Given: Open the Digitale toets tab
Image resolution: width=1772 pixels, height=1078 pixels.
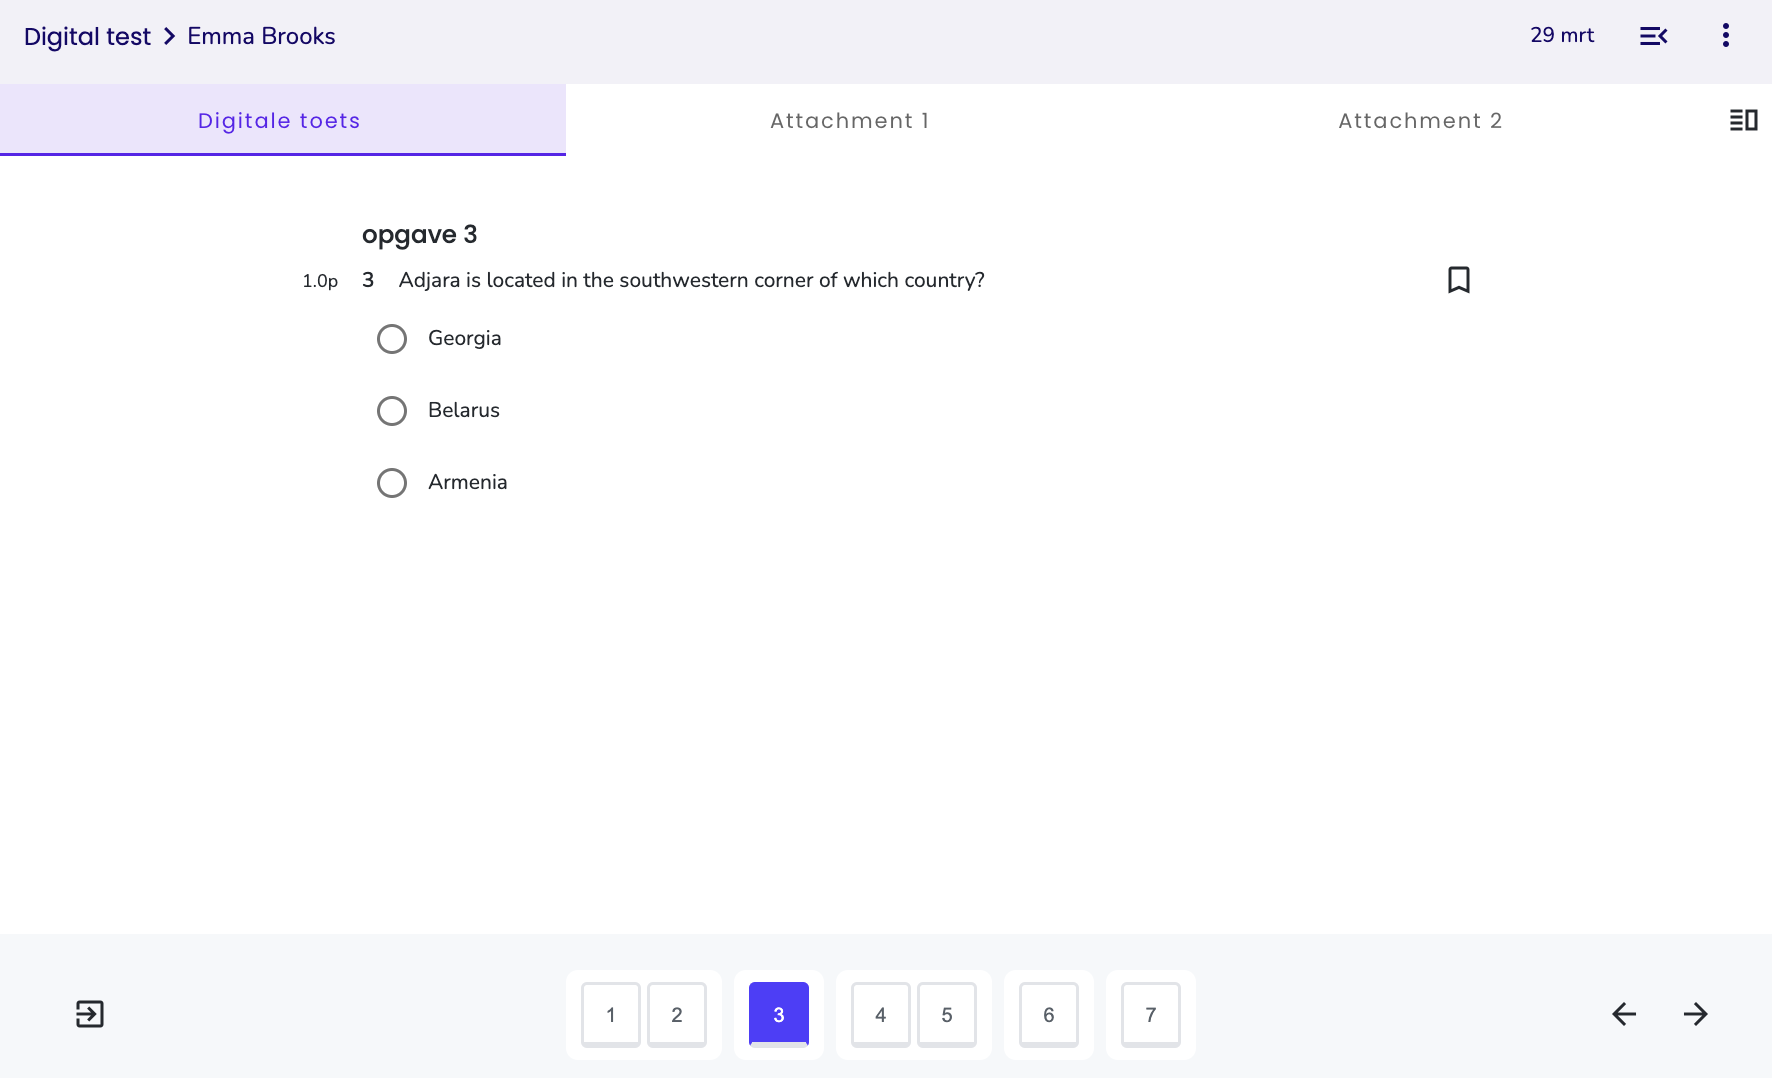Looking at the screenshot, I should point(279,120).
